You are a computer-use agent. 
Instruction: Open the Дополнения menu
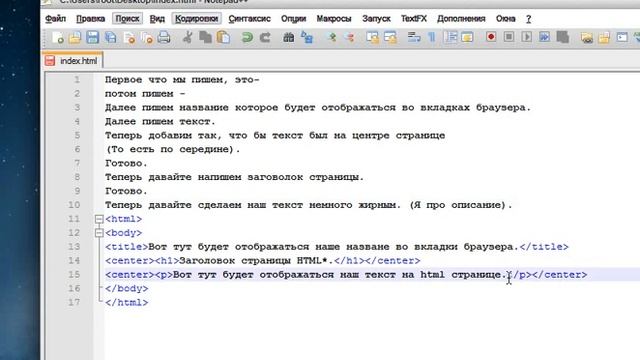coord(461,19)
